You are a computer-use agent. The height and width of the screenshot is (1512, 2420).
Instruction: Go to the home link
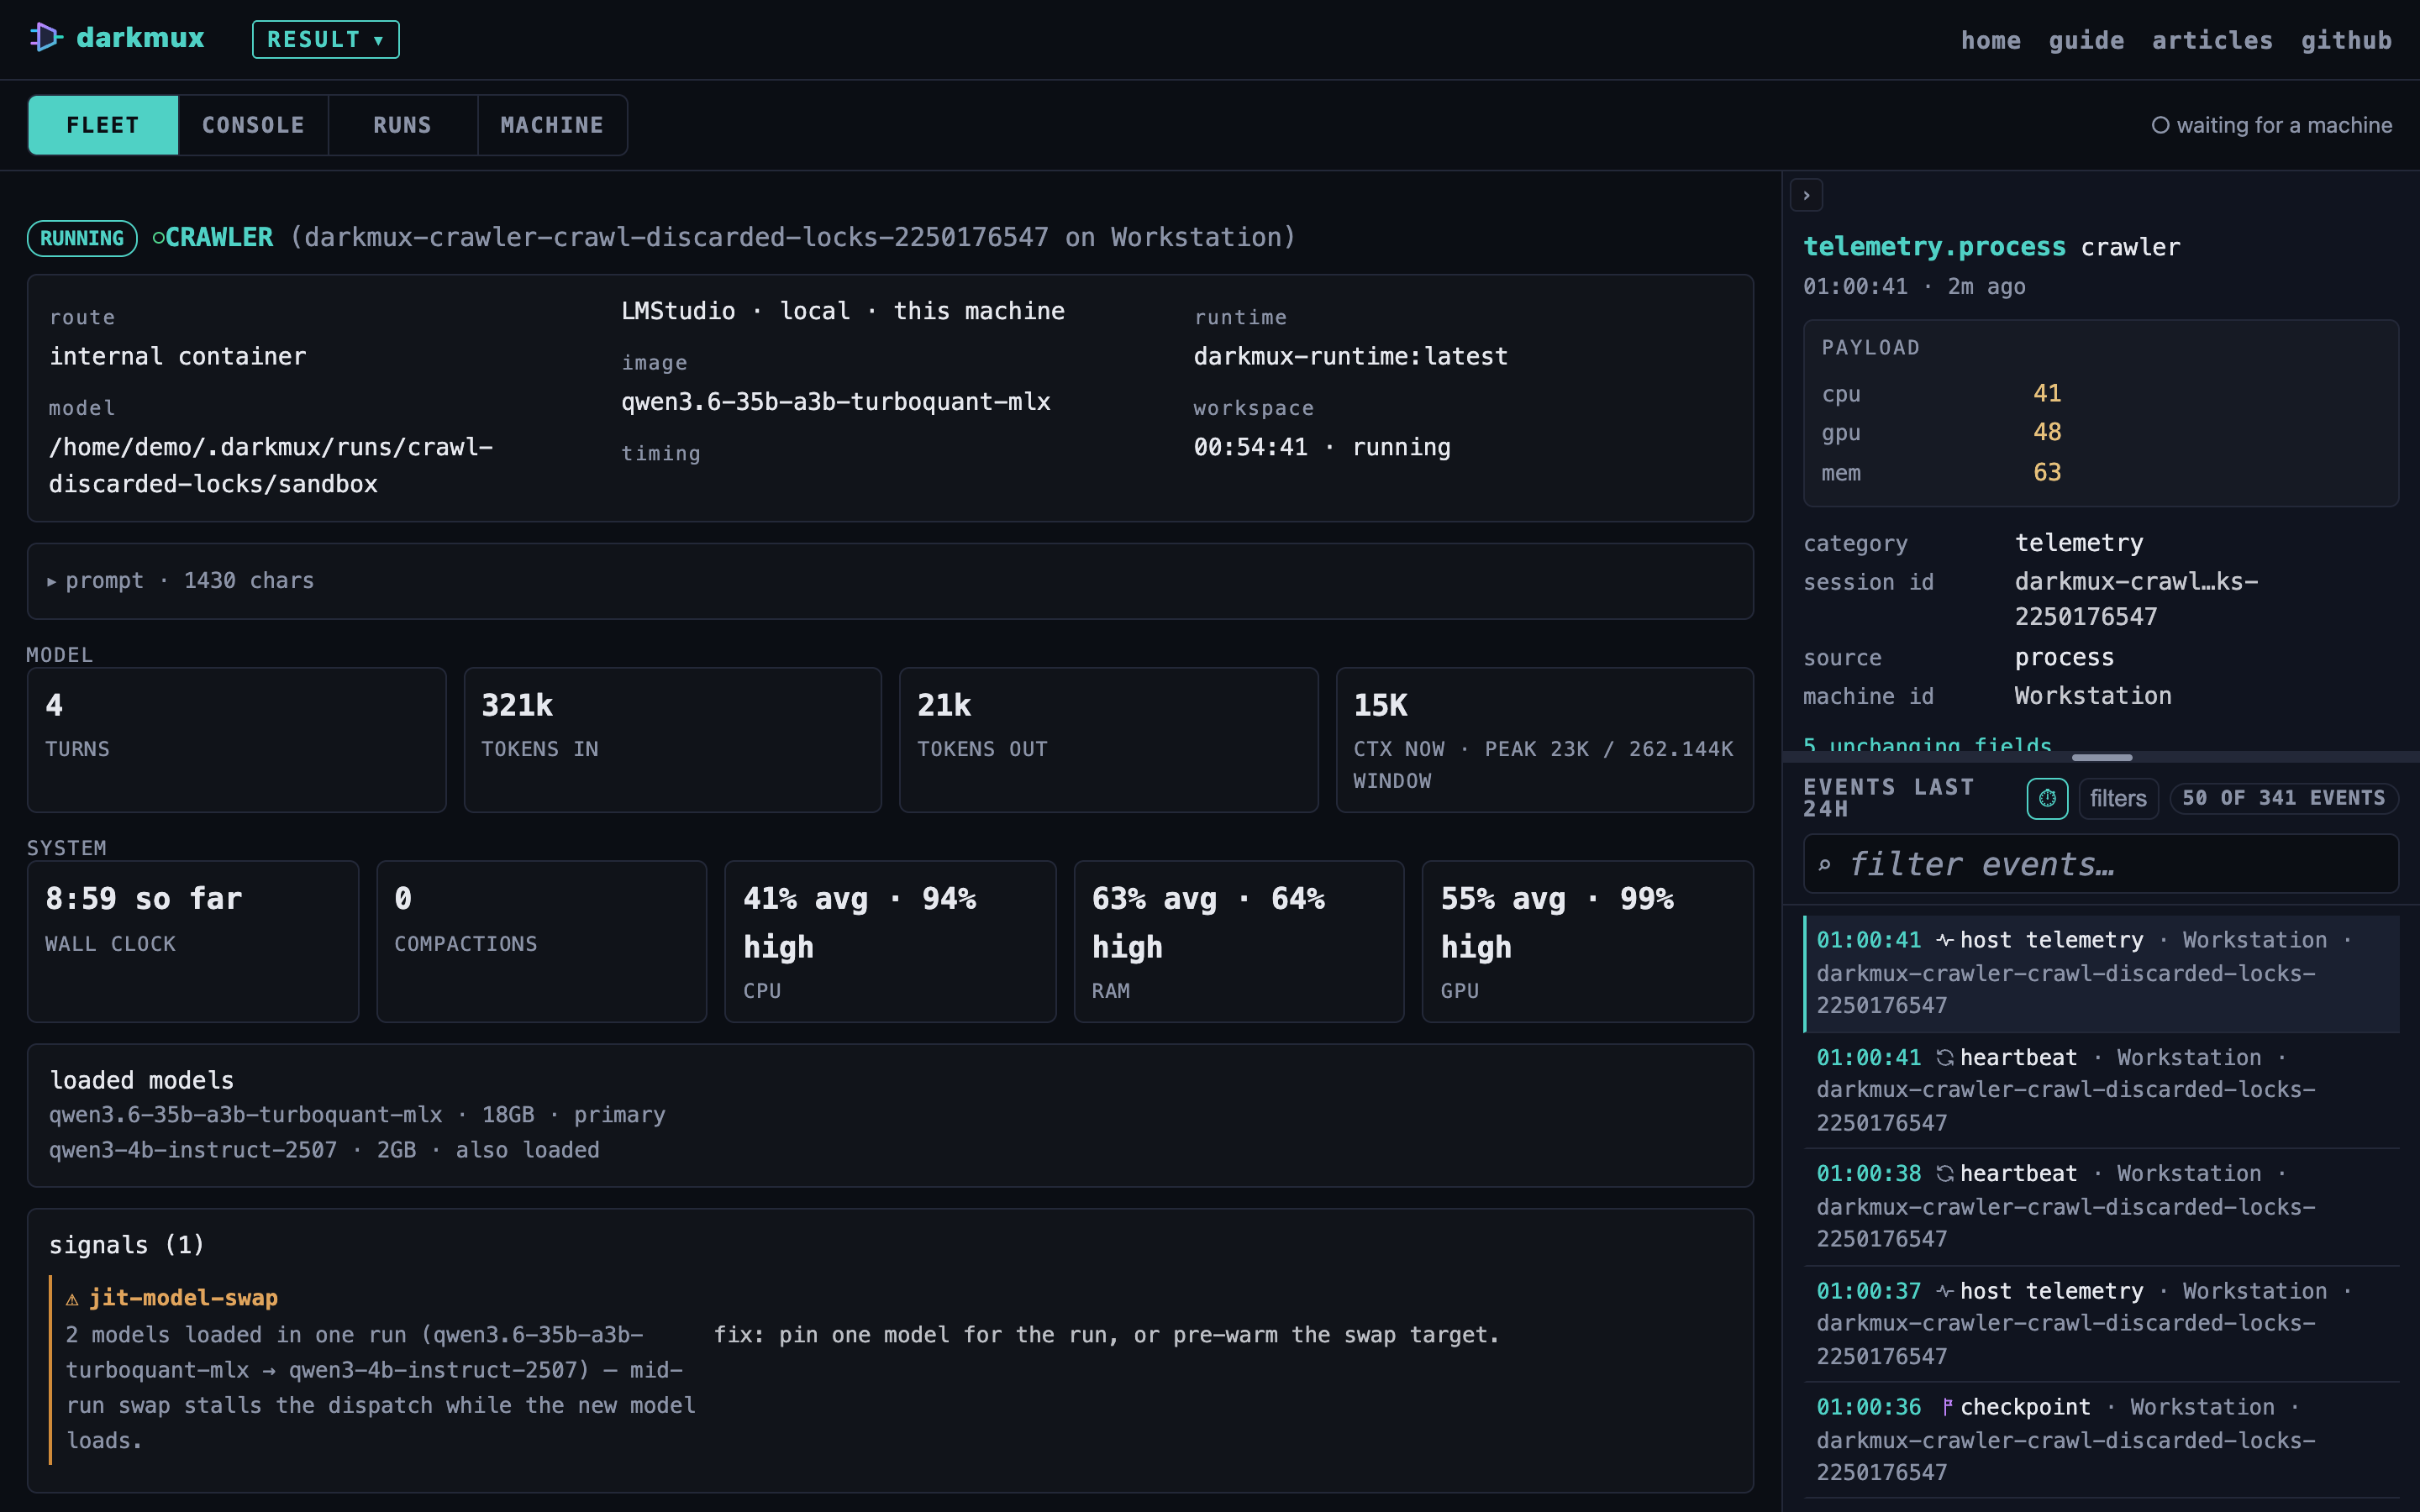(1990, 40)
